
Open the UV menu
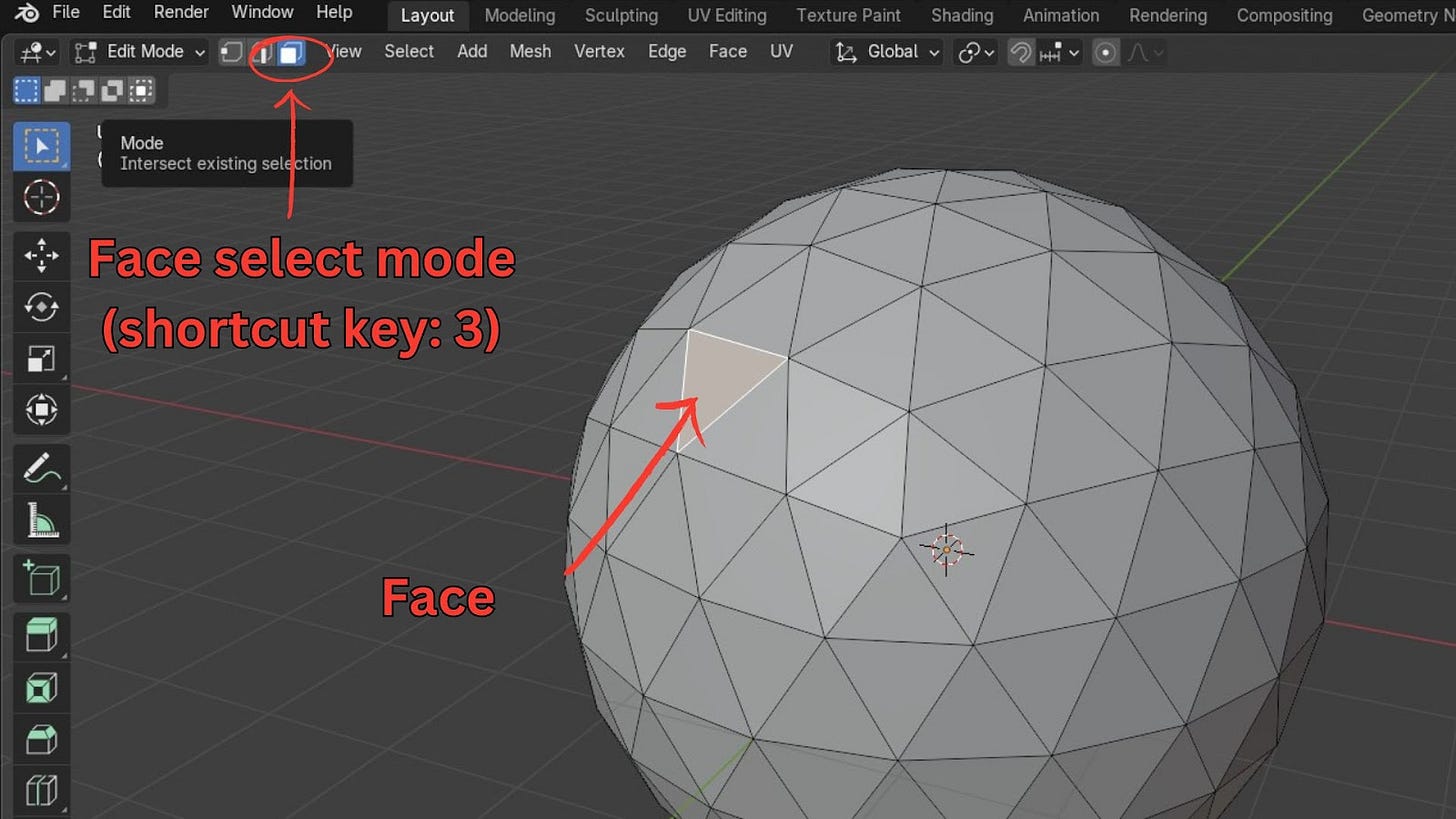782,52
